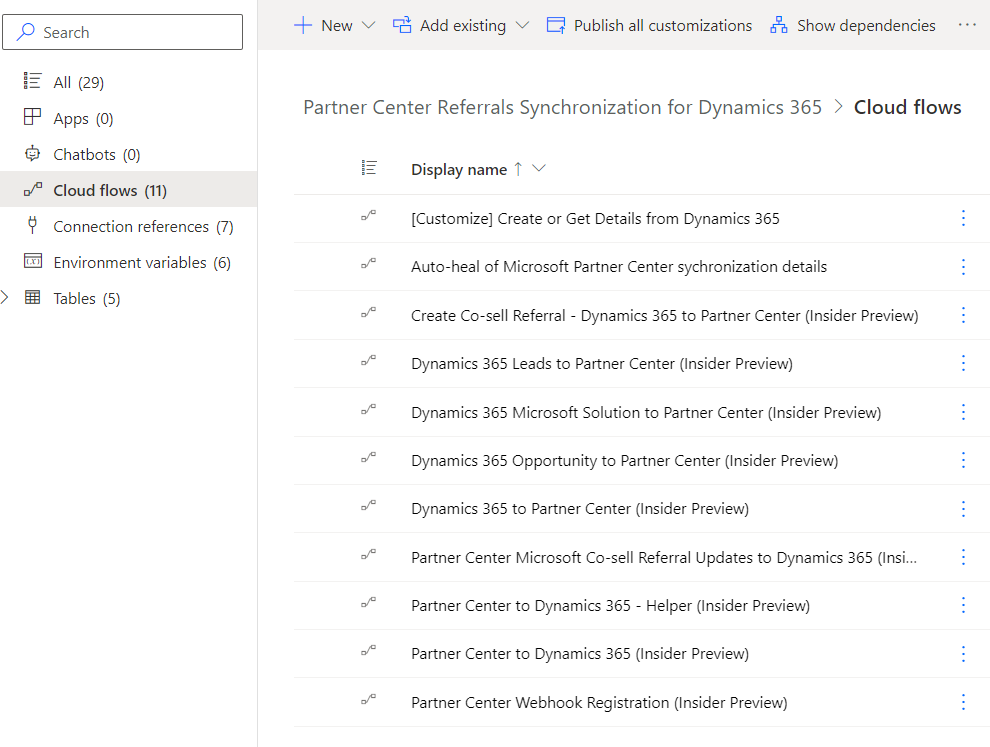Viewport: 990px width, 747px height.
Task: Open the Chatbots section
Action: tap(85, 155)
